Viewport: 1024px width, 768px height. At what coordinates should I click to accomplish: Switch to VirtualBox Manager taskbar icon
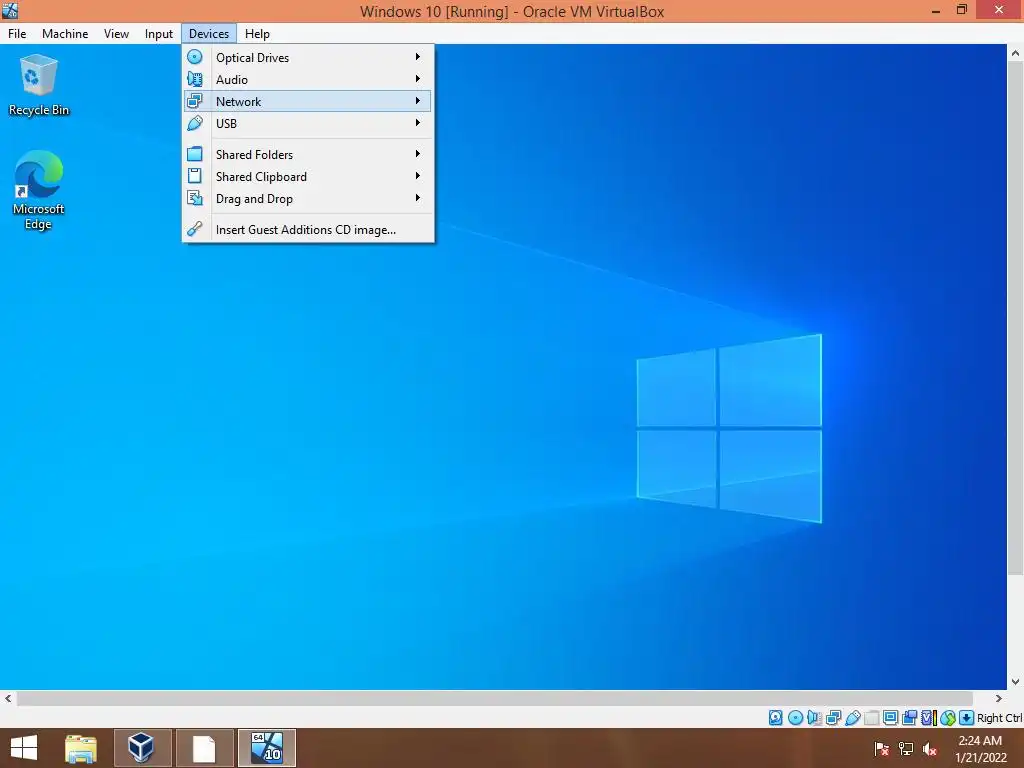[x=142, y=748]
